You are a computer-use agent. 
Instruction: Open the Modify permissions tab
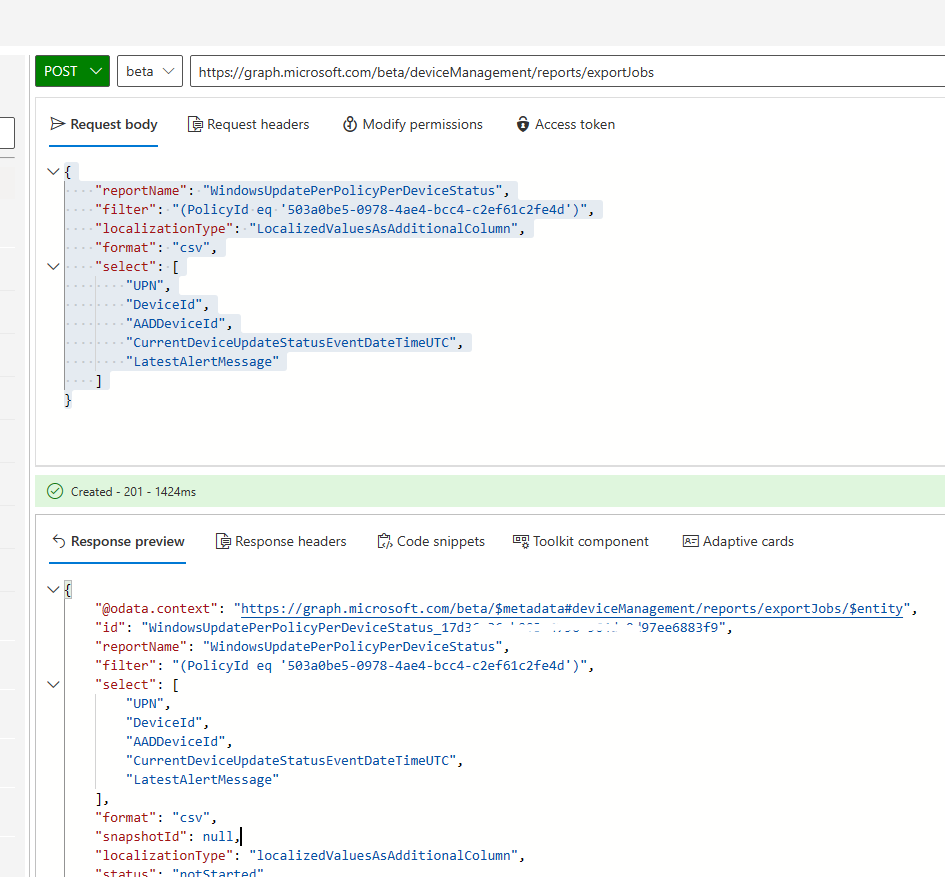(413, 125)
